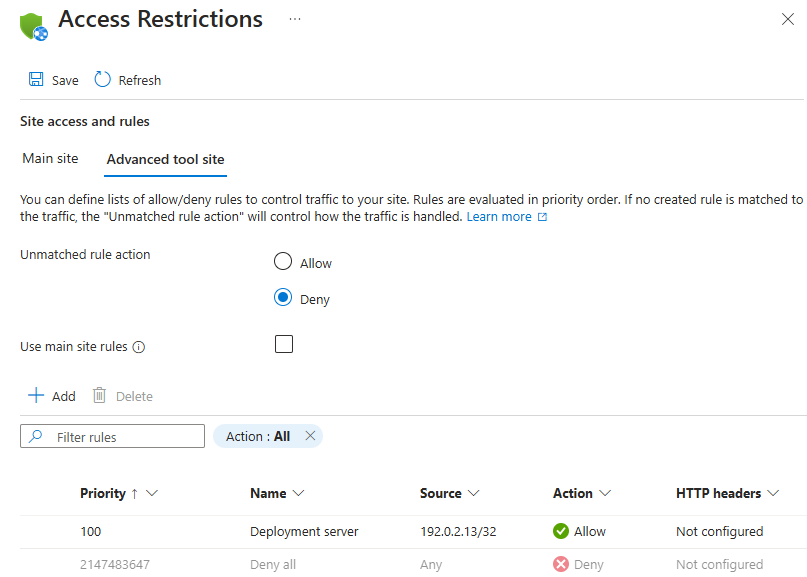
Task: Click the Save icon
Action: 36,79
